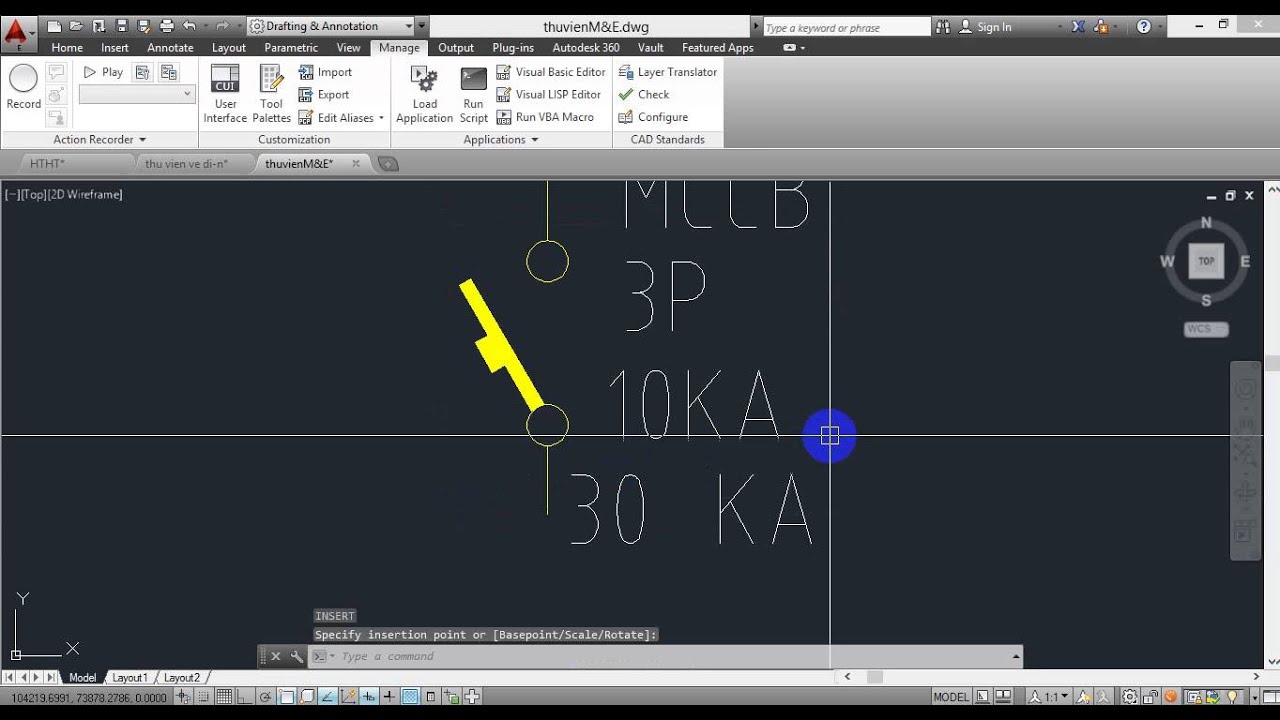Click the Save icon in quick access toolbar

pos(121,26)
